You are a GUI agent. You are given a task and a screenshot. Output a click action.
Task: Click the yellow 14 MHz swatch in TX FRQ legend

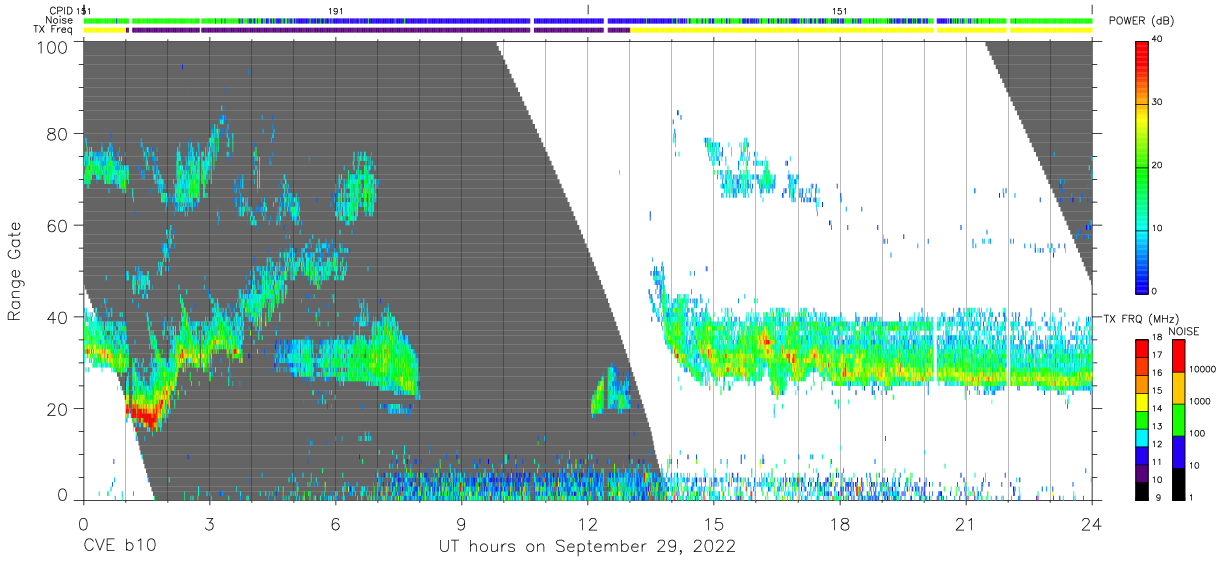[1142, 402]
